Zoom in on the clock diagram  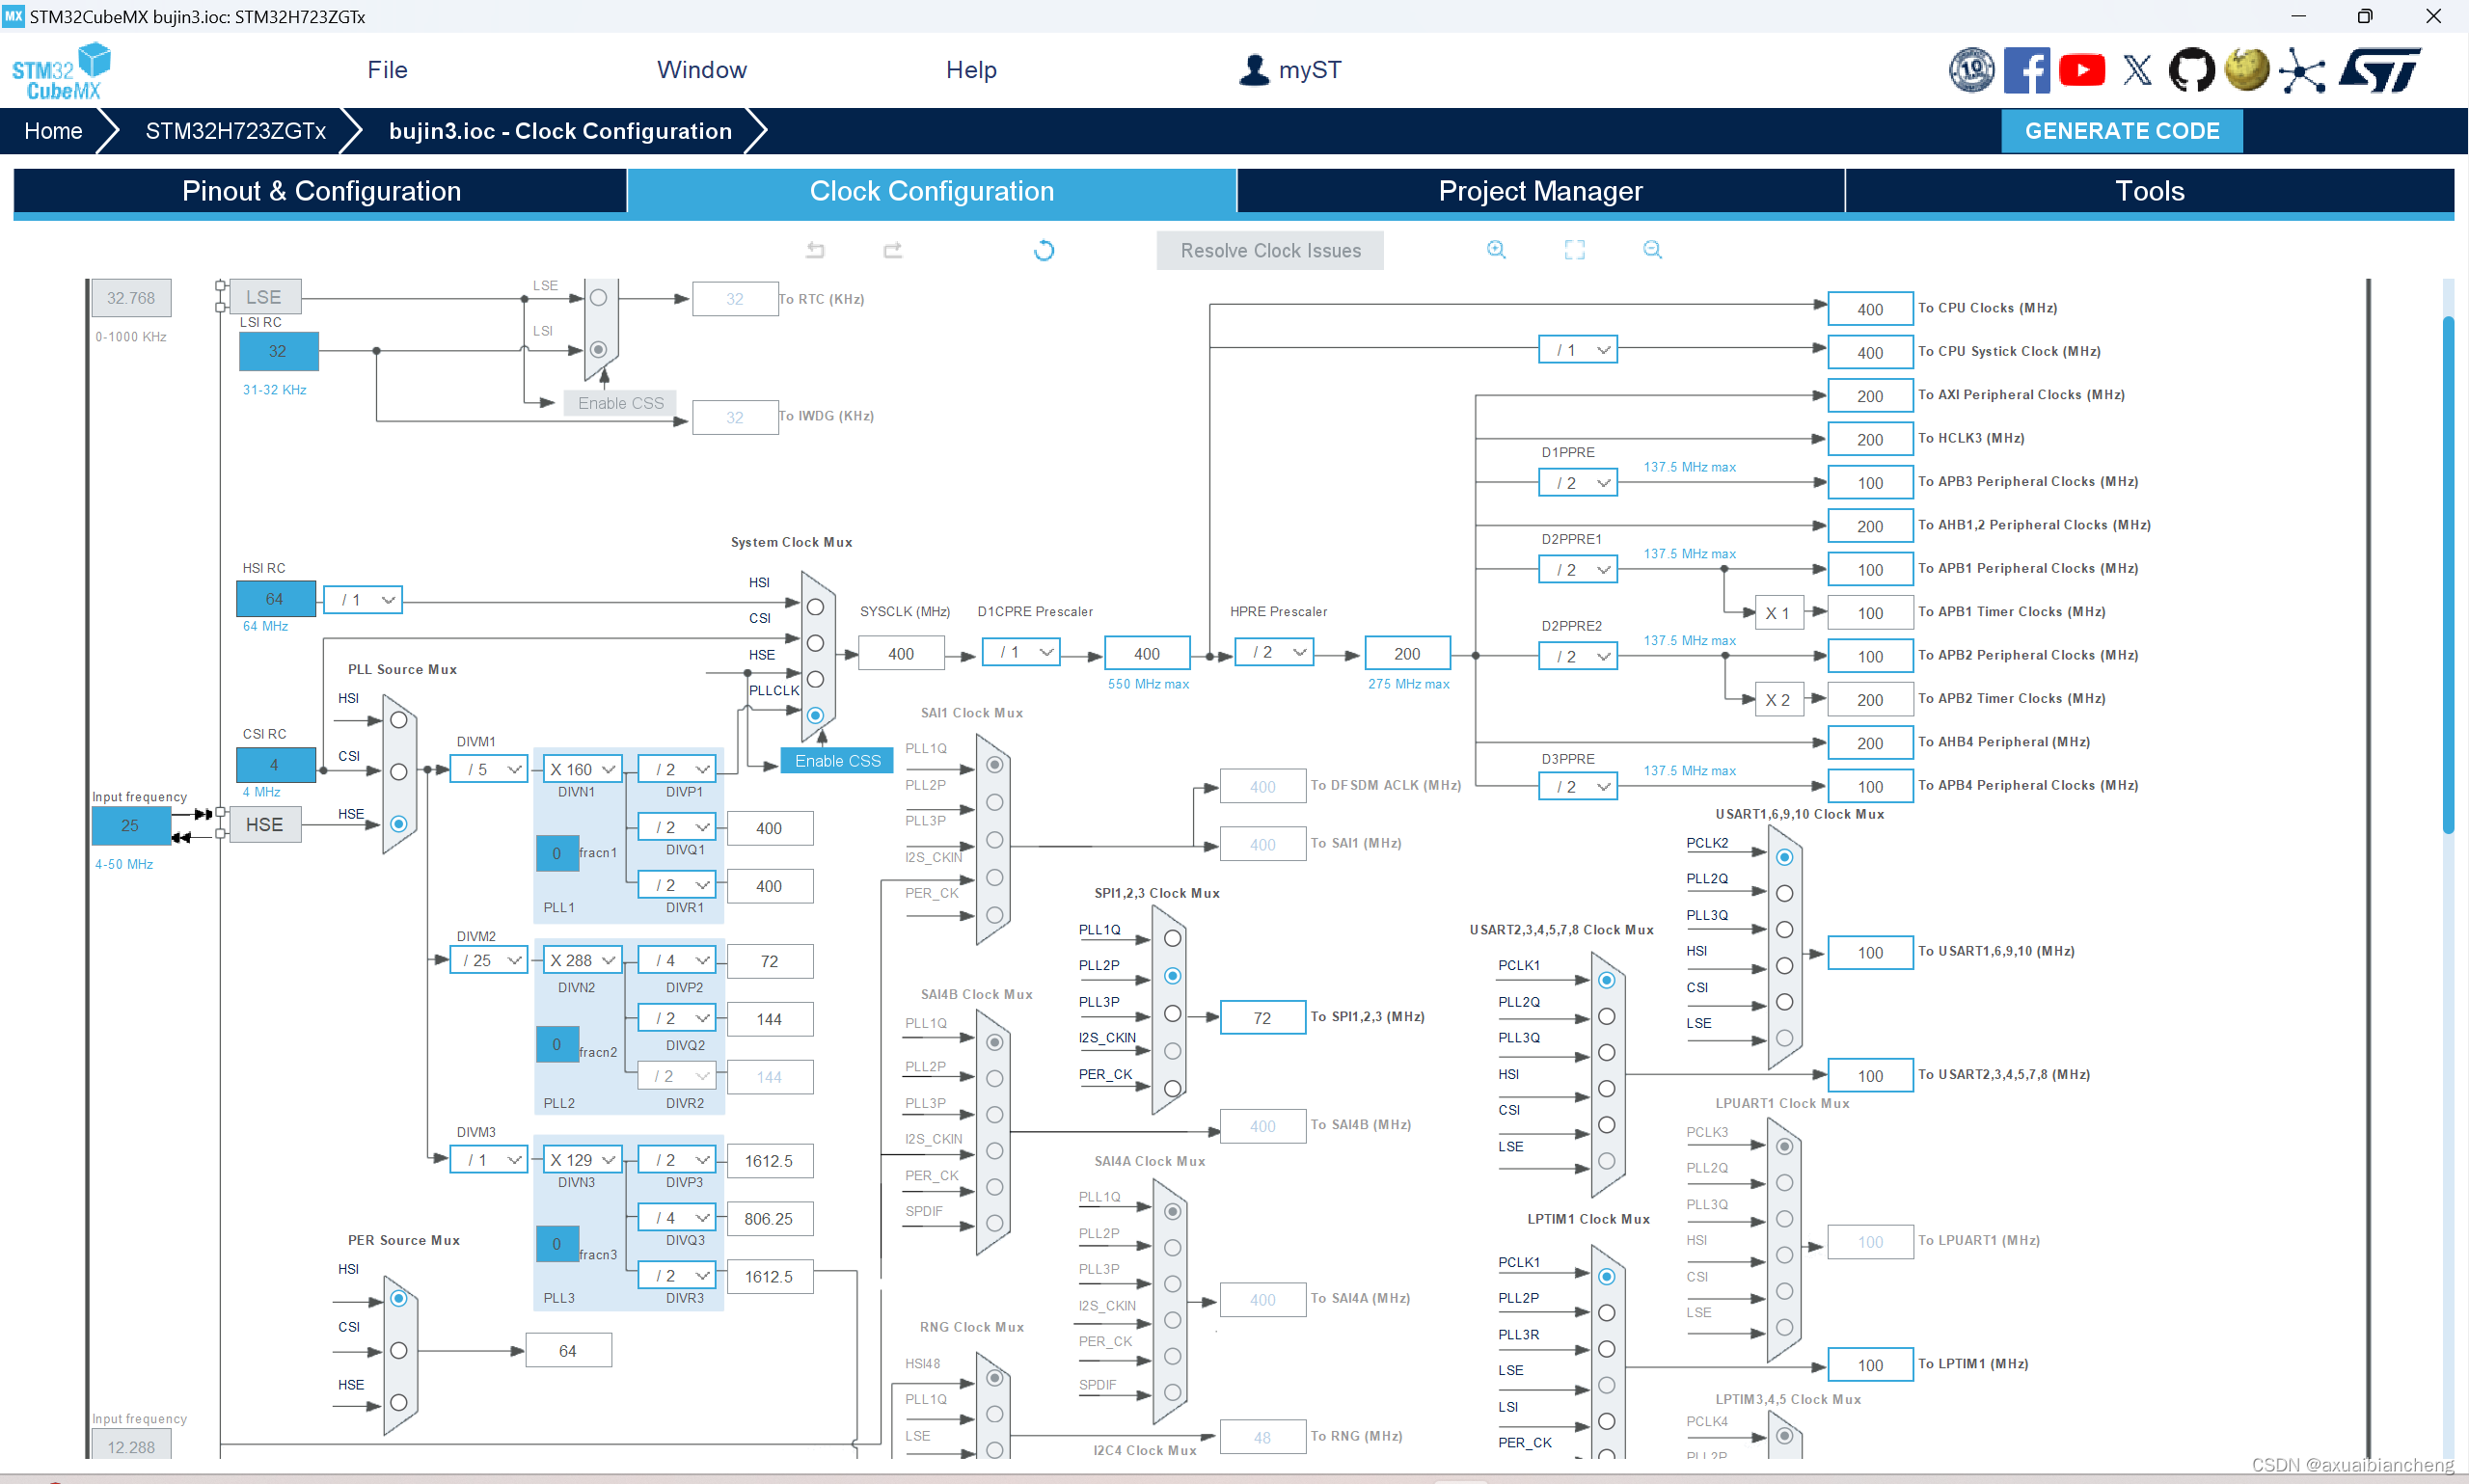(x=1496, y=250)
